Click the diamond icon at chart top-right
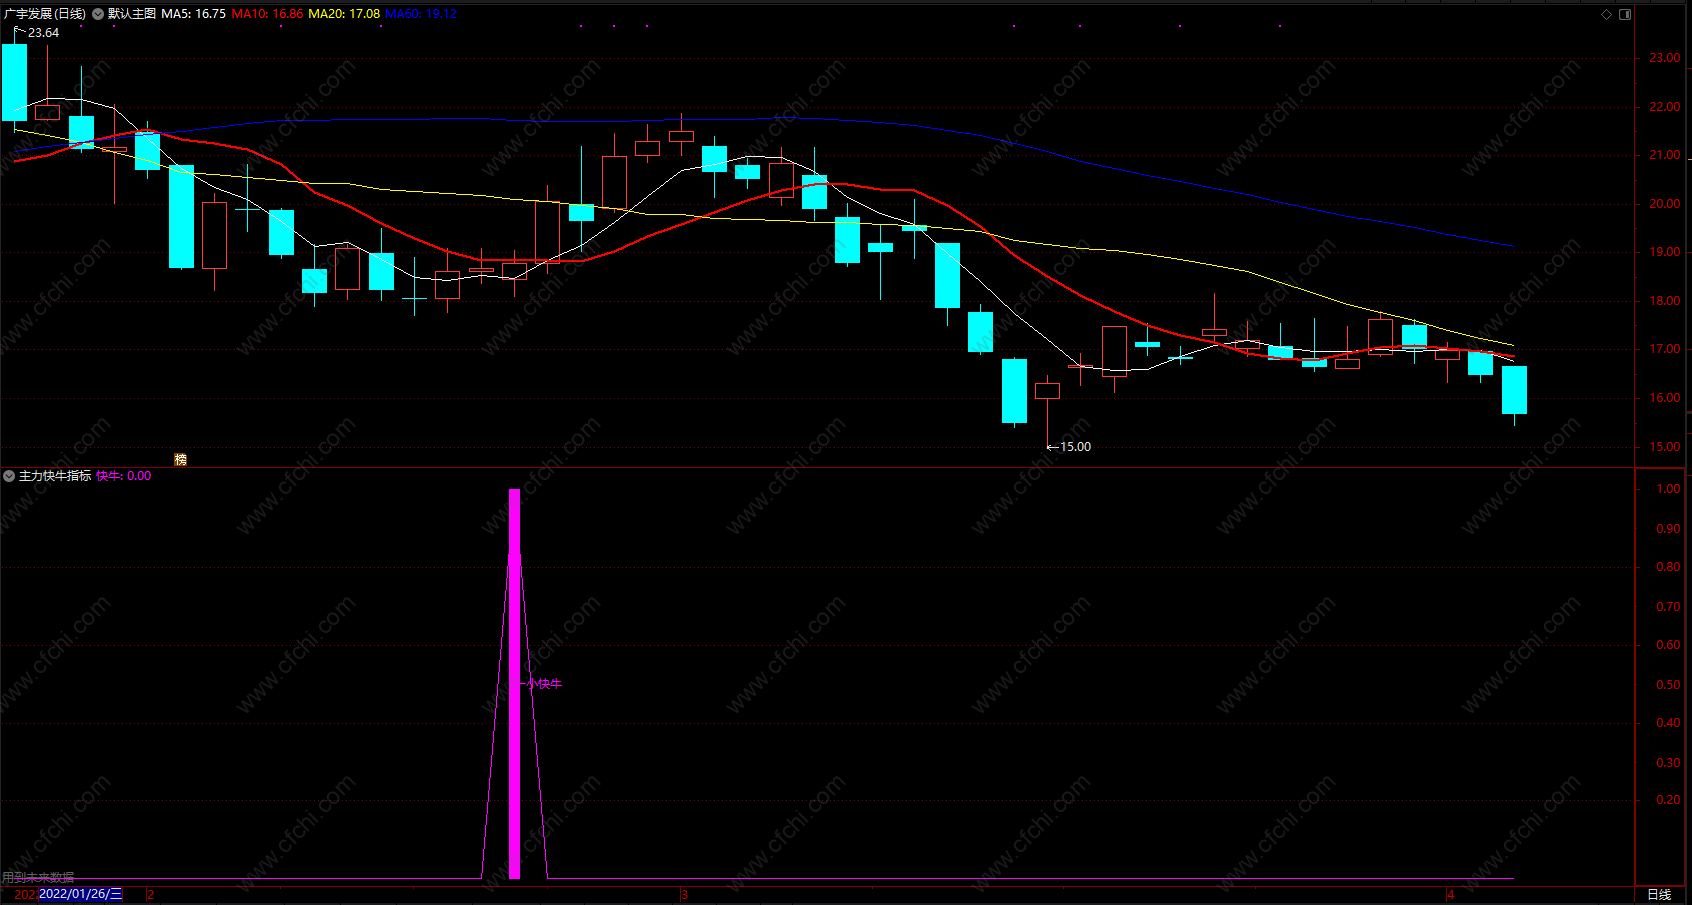This screenshot has width=1692, height=905. [1607, 14]
